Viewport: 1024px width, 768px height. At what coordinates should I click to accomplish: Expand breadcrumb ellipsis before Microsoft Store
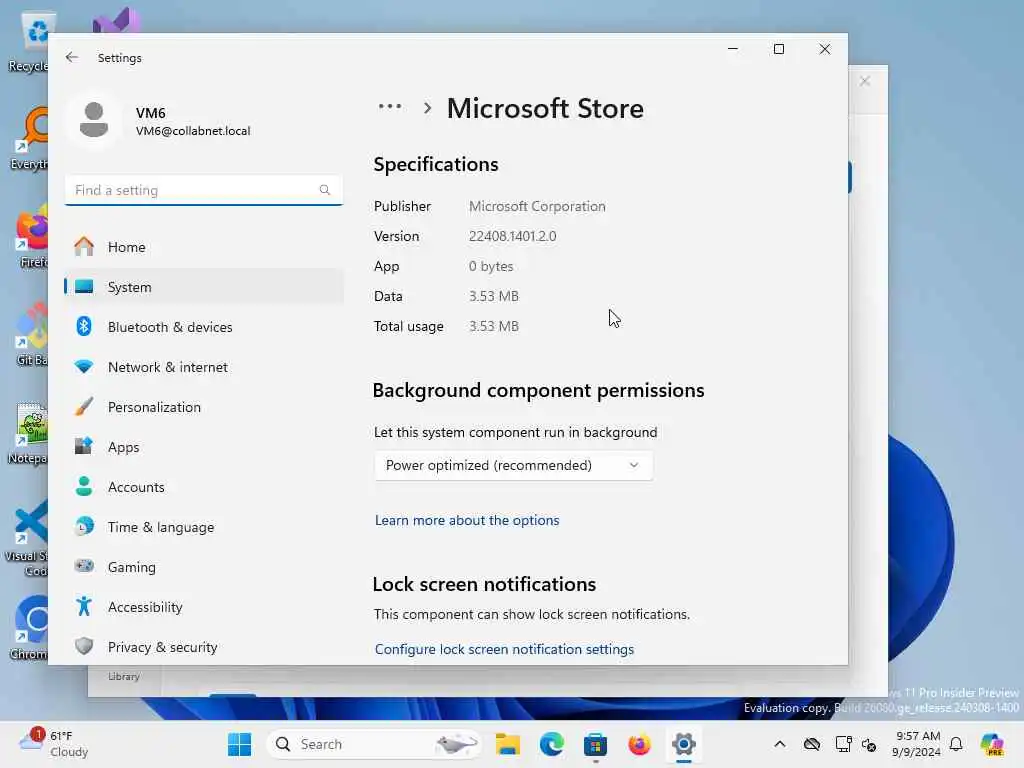pyautogui.click(x=390, y=107)
